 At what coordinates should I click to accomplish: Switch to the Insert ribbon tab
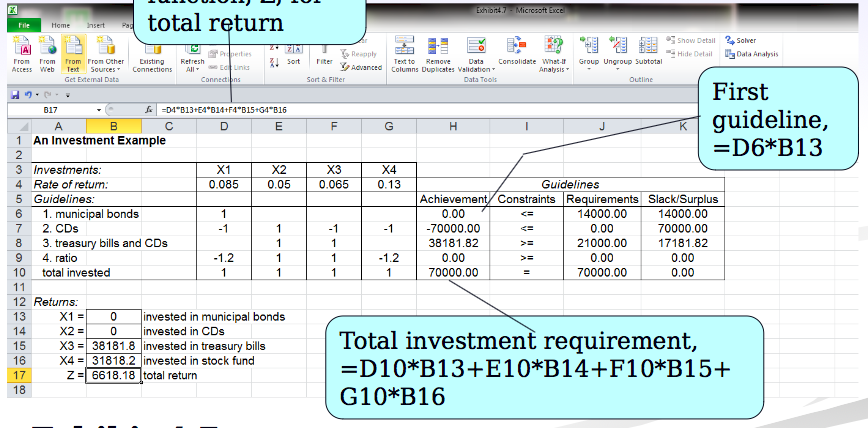[x=95, y=25]
